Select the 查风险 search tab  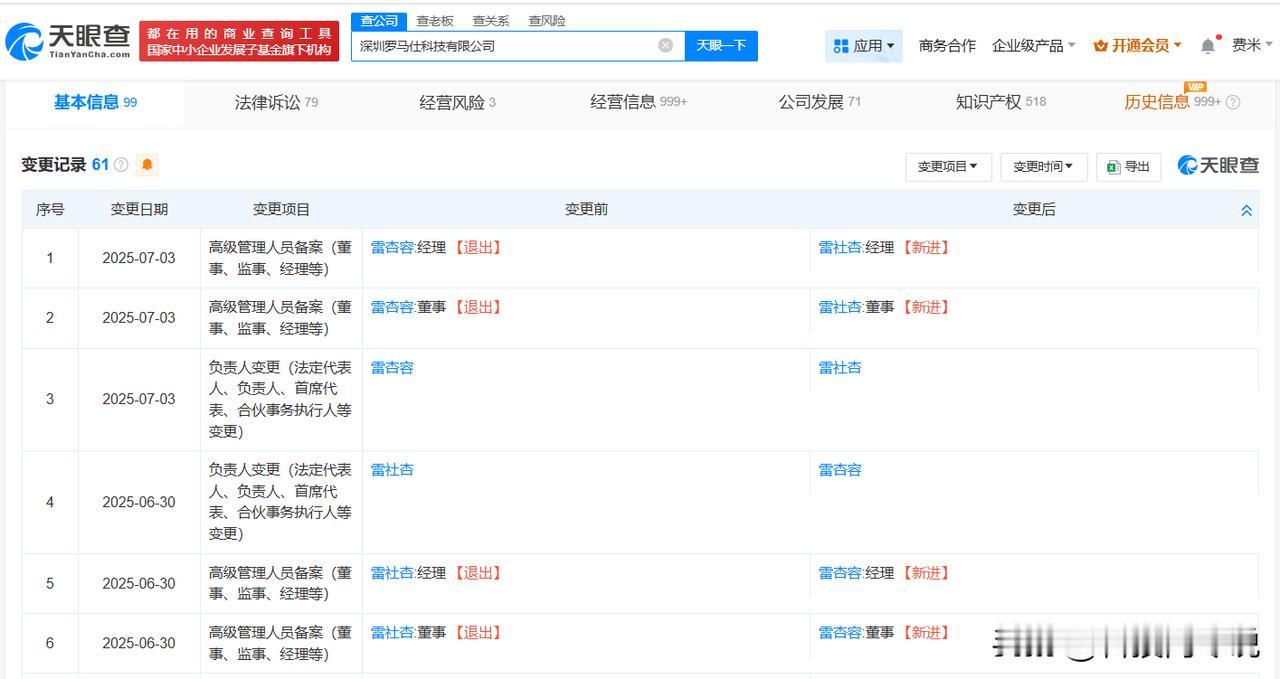[x=547, y=21]
